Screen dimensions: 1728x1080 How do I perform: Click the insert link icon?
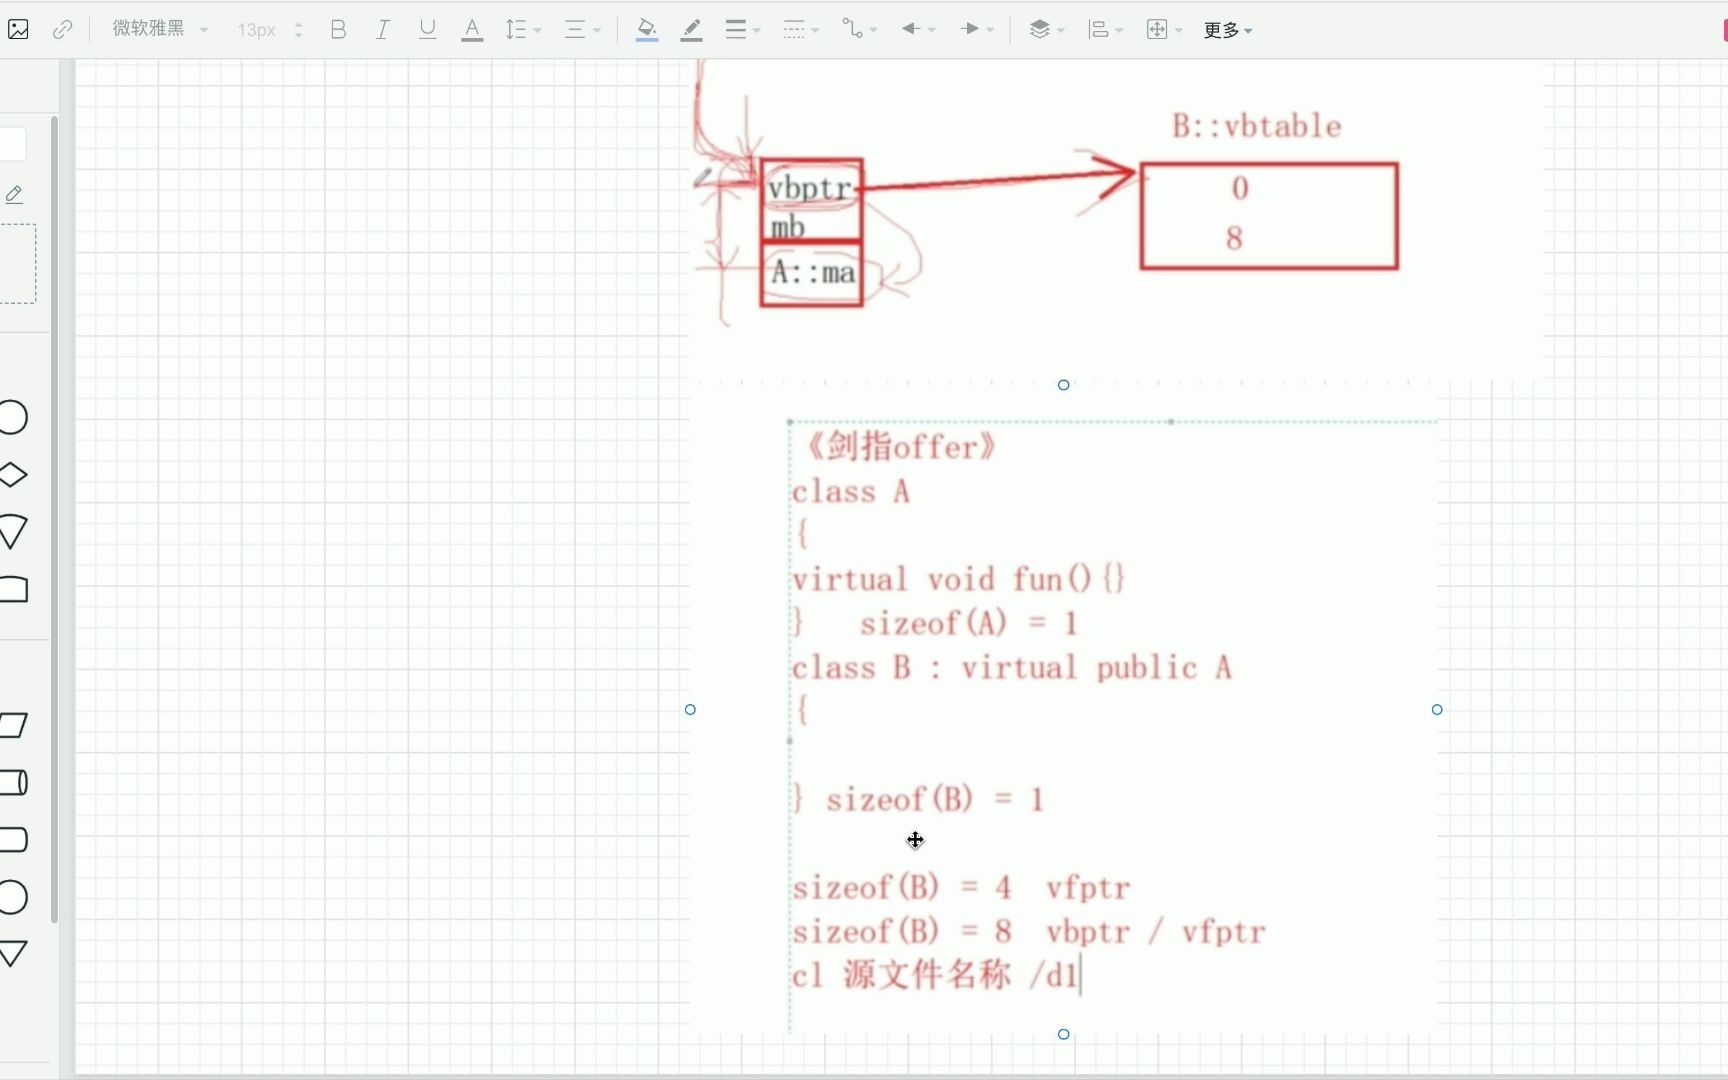[62, 30]
